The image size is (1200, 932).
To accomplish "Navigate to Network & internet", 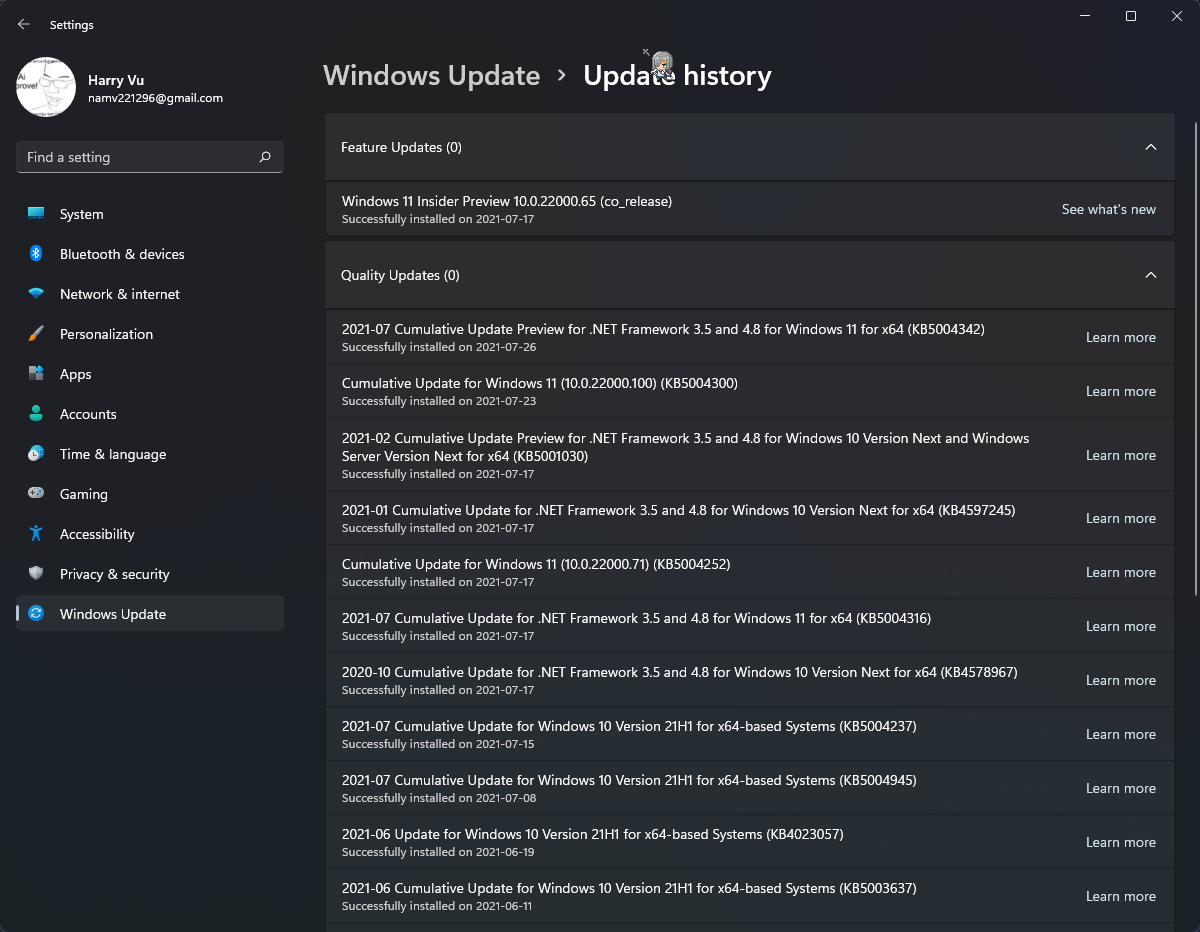I will click(x=150, y=294).
